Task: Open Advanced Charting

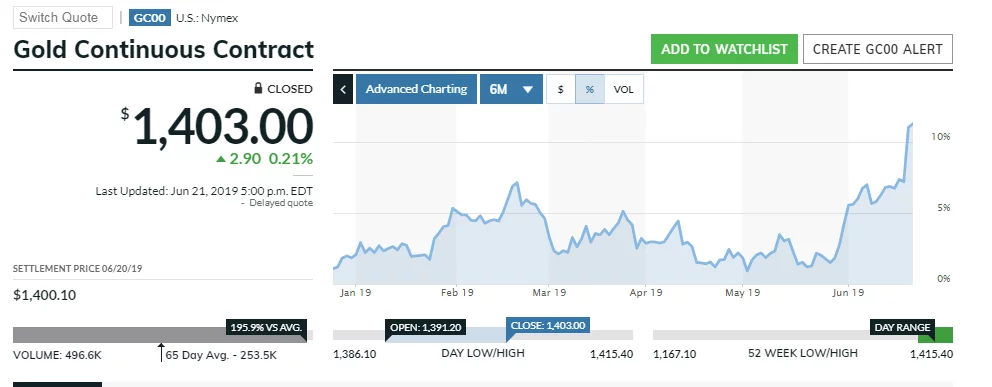Action: 416,89
